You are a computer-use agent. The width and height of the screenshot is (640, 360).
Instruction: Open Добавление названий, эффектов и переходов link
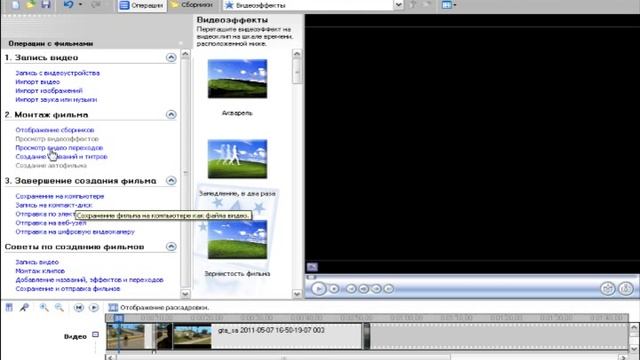[x=89, y=280]
